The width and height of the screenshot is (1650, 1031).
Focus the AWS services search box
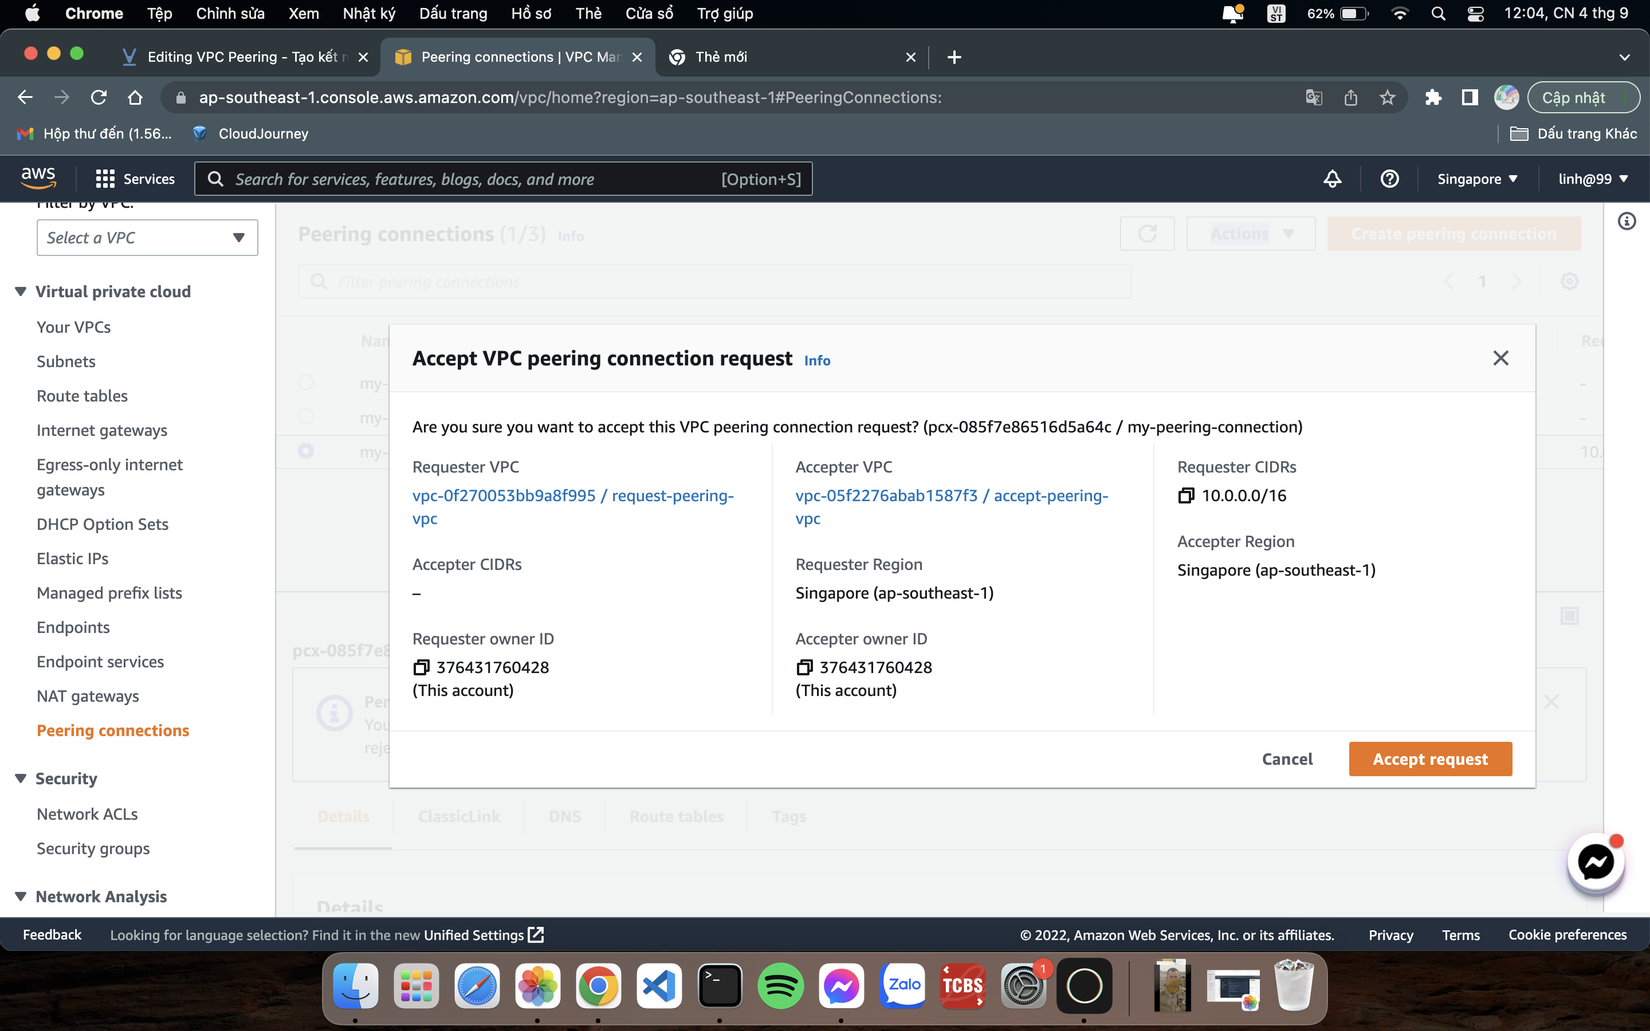click(503, 179)
